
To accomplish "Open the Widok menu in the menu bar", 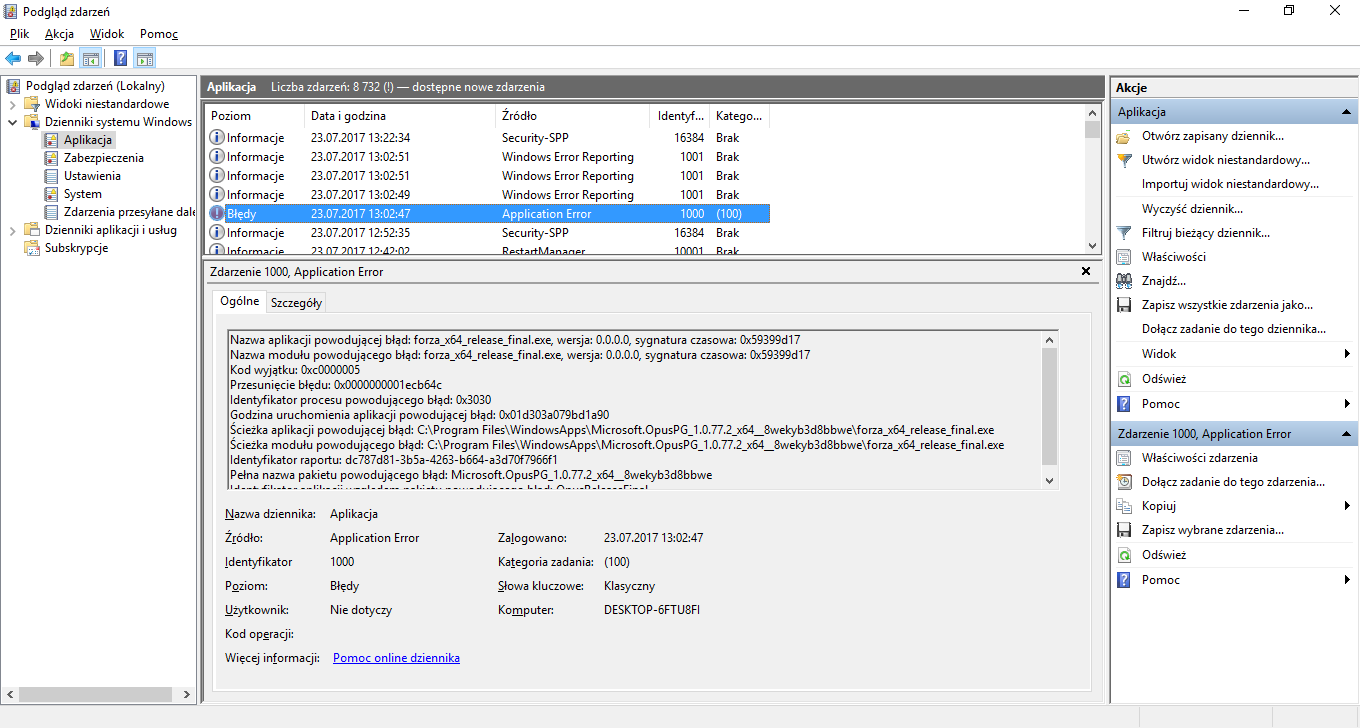I will click(x=107, y=34).
